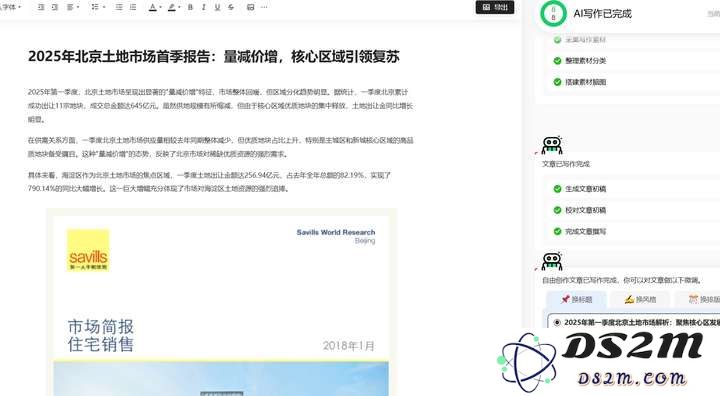Image resolution: width=720 pixels, height=396 pixels.
Task: Click the list style icon
Action: (94, 7)
